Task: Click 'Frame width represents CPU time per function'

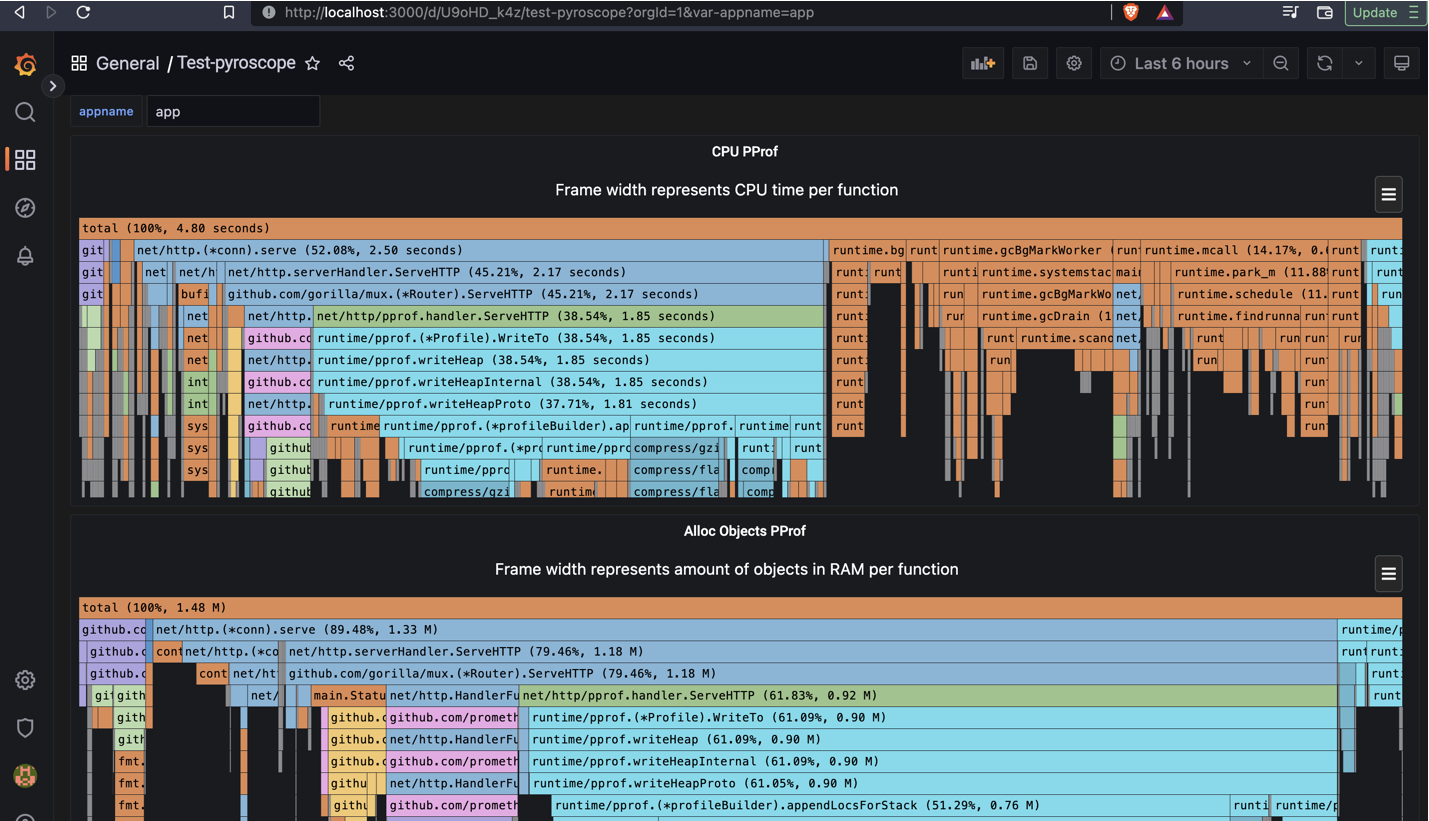Action: coord(727,190)
